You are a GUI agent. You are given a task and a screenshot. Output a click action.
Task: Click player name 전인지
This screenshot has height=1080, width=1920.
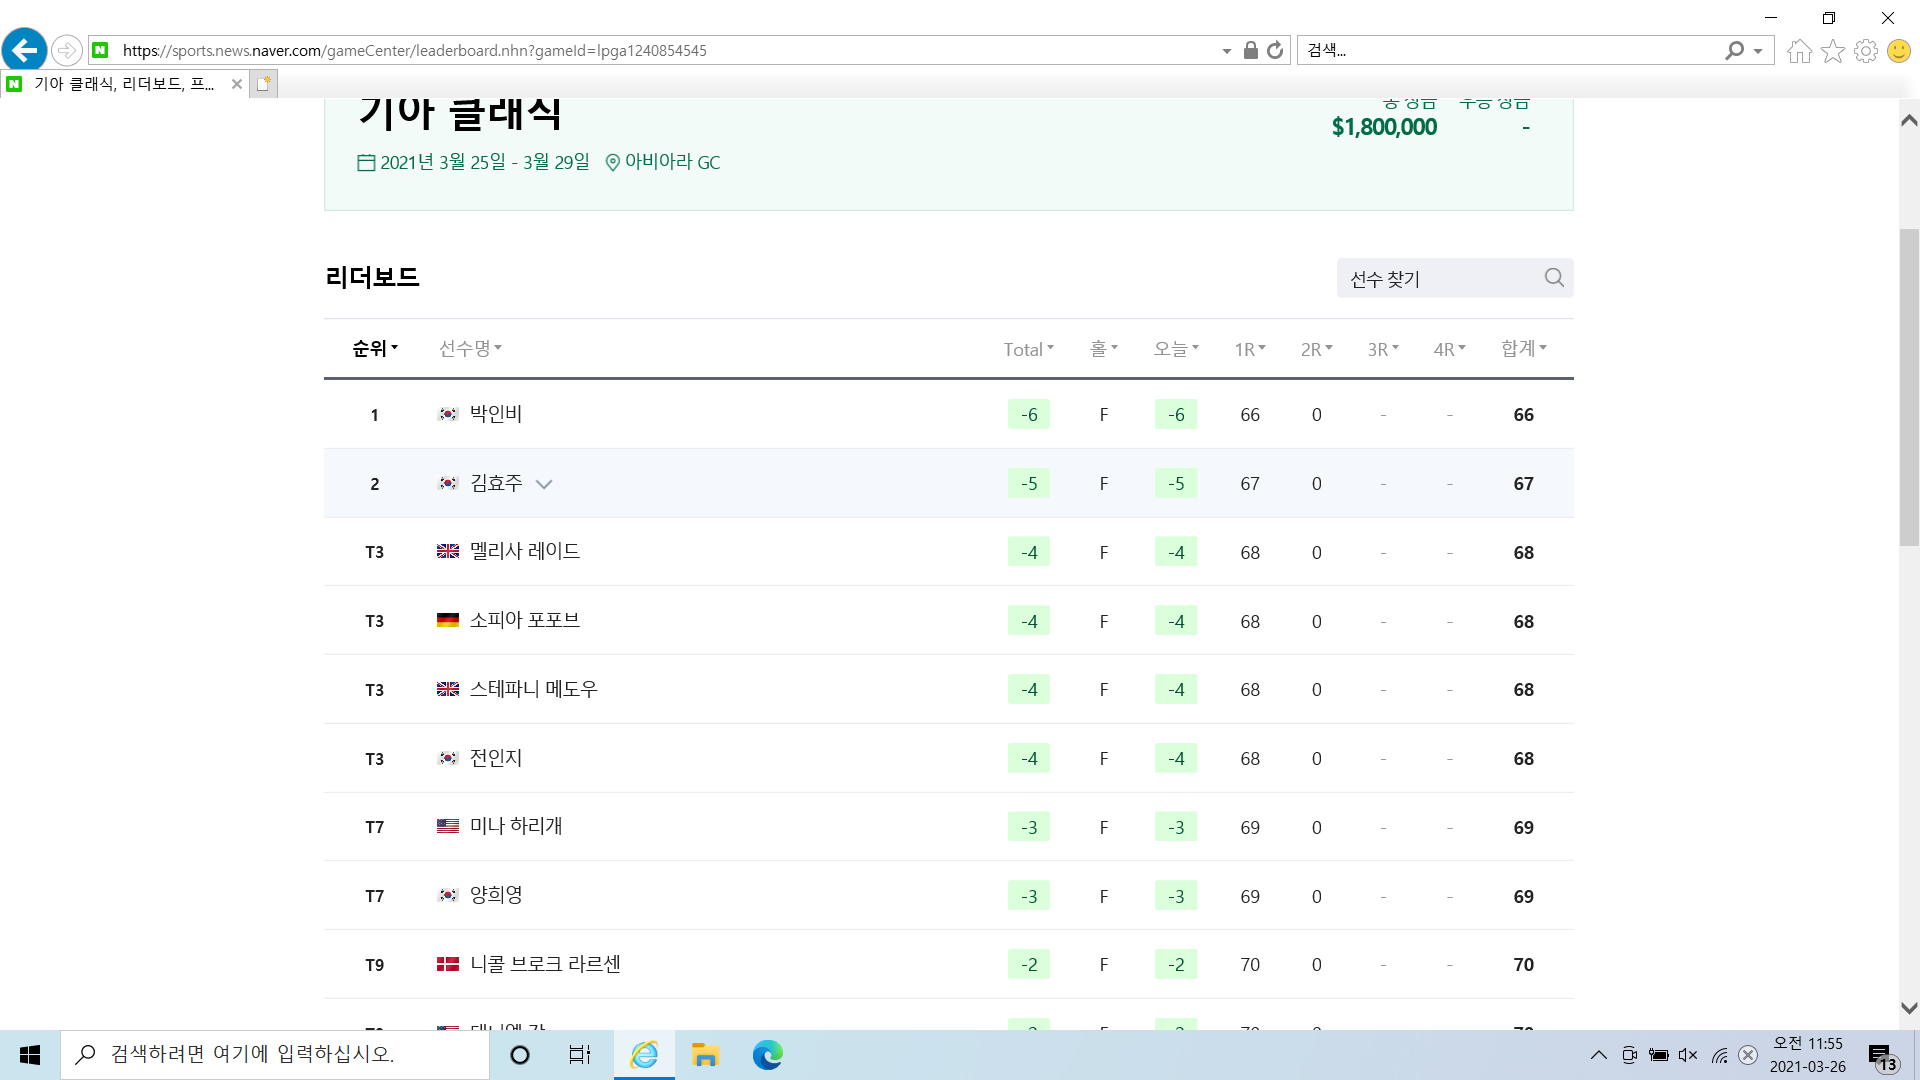tap(496, 758)
